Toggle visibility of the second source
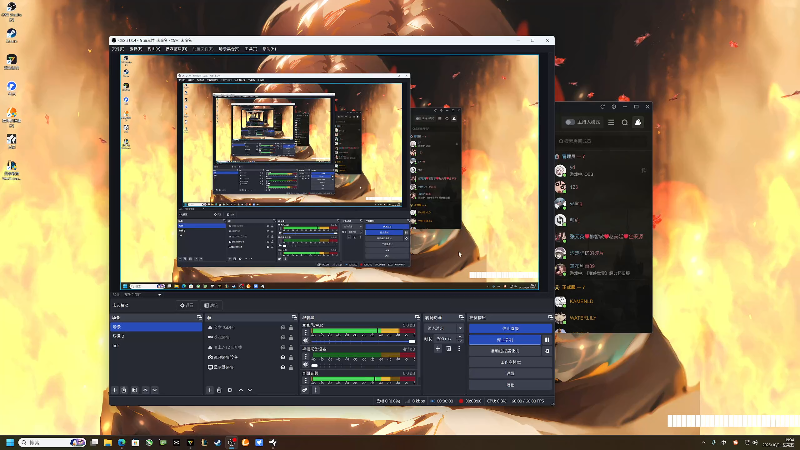The width and height of the screenshot is (800, 450). point(283,337)
